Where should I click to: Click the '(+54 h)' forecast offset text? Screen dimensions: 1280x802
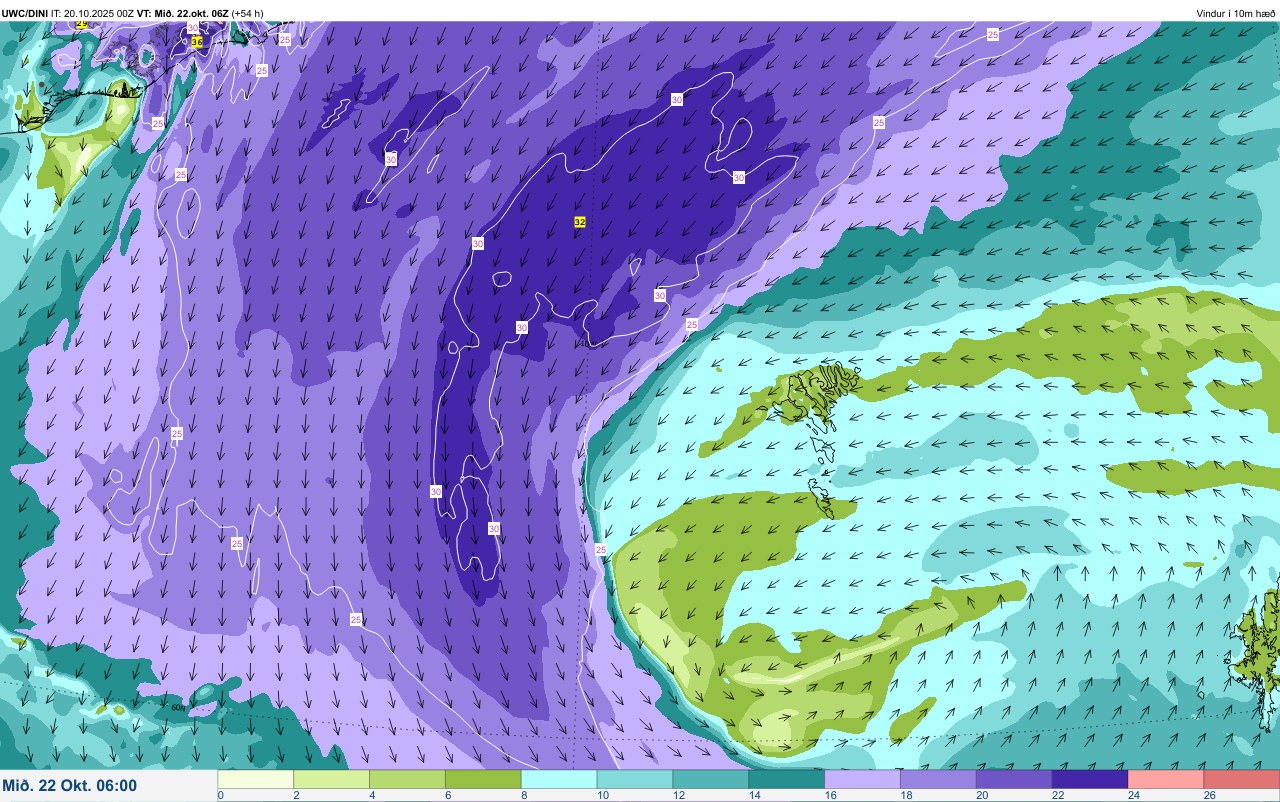coord(247,13)
